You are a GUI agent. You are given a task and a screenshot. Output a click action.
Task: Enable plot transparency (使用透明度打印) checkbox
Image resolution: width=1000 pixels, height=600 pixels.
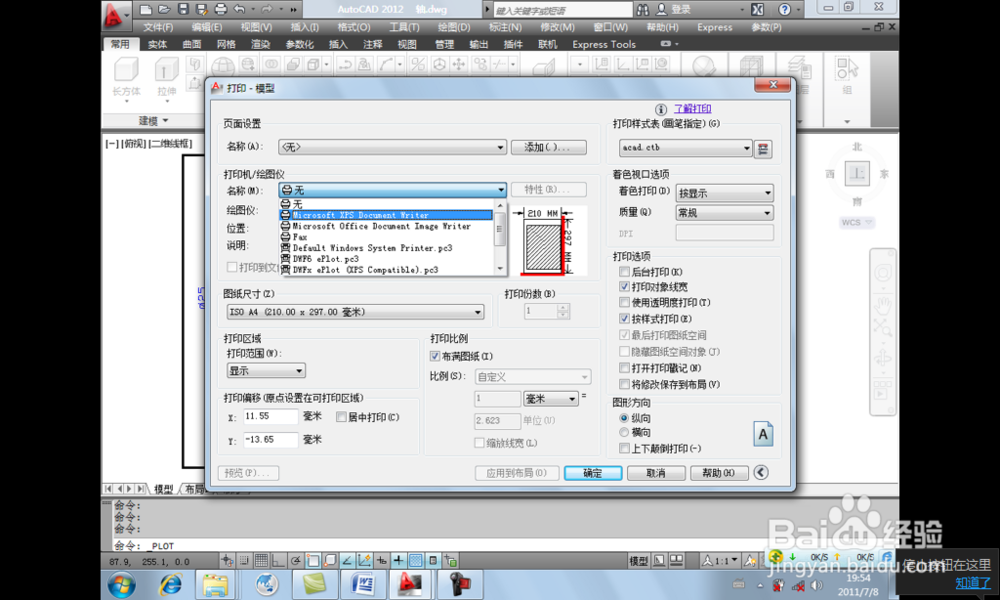tap(624, 302)
